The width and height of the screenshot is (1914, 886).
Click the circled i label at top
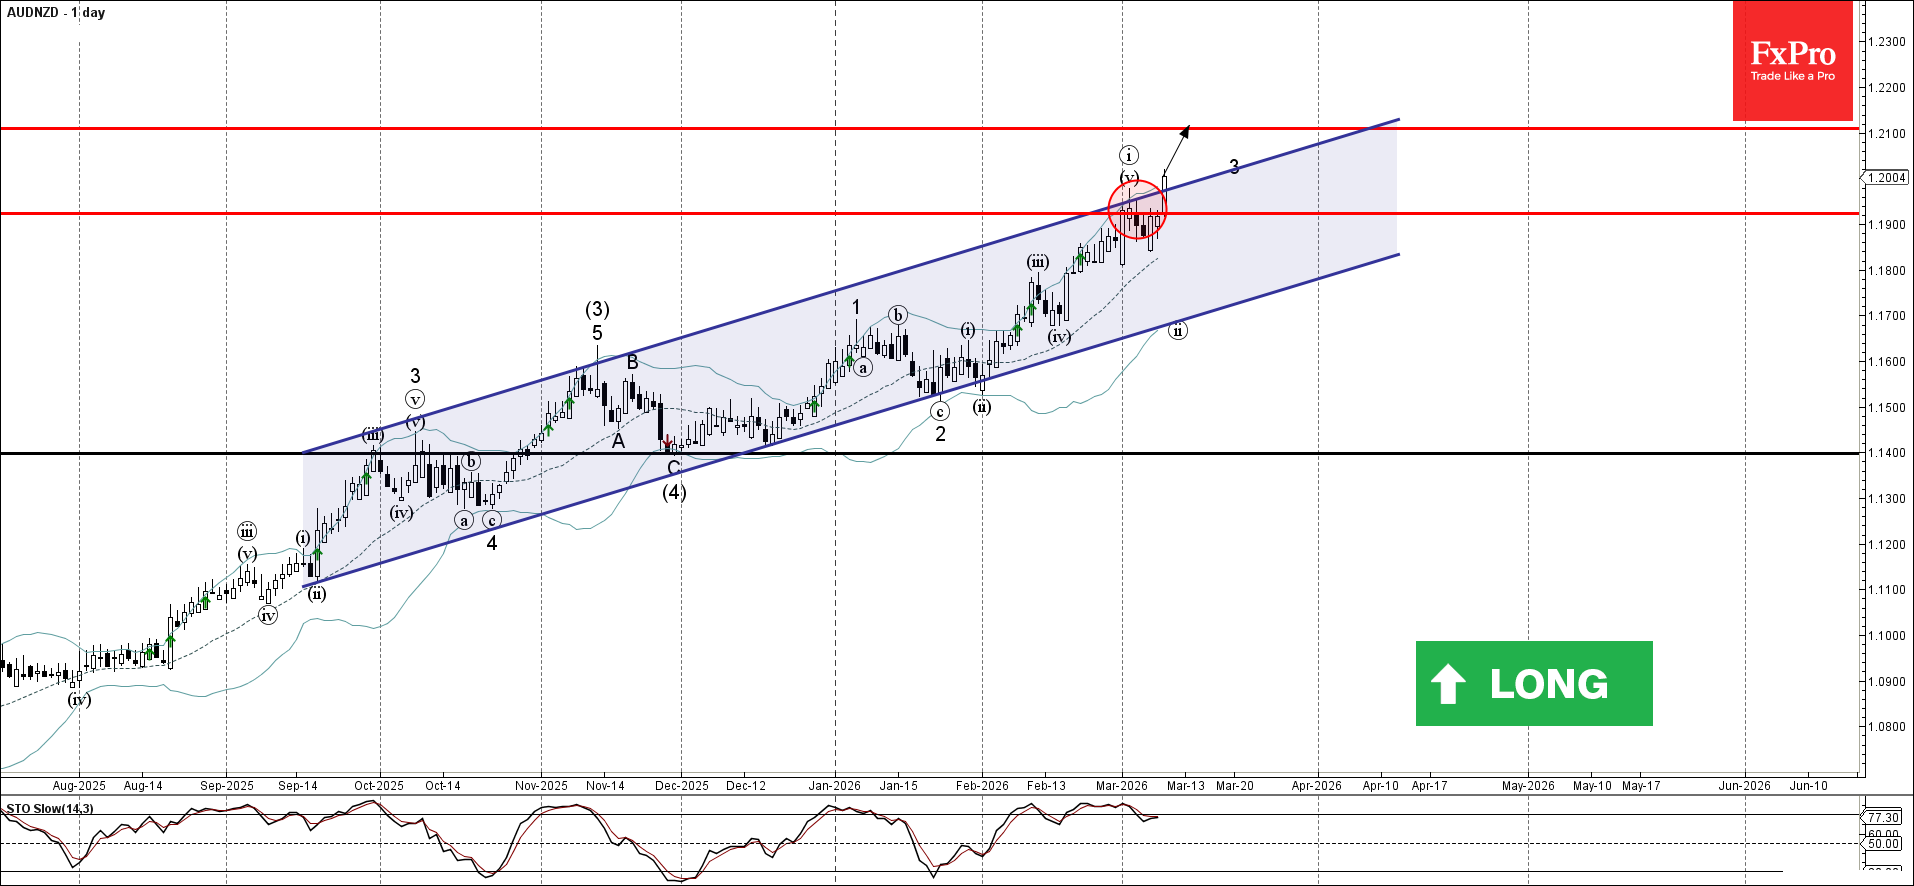click(1129, 155)
